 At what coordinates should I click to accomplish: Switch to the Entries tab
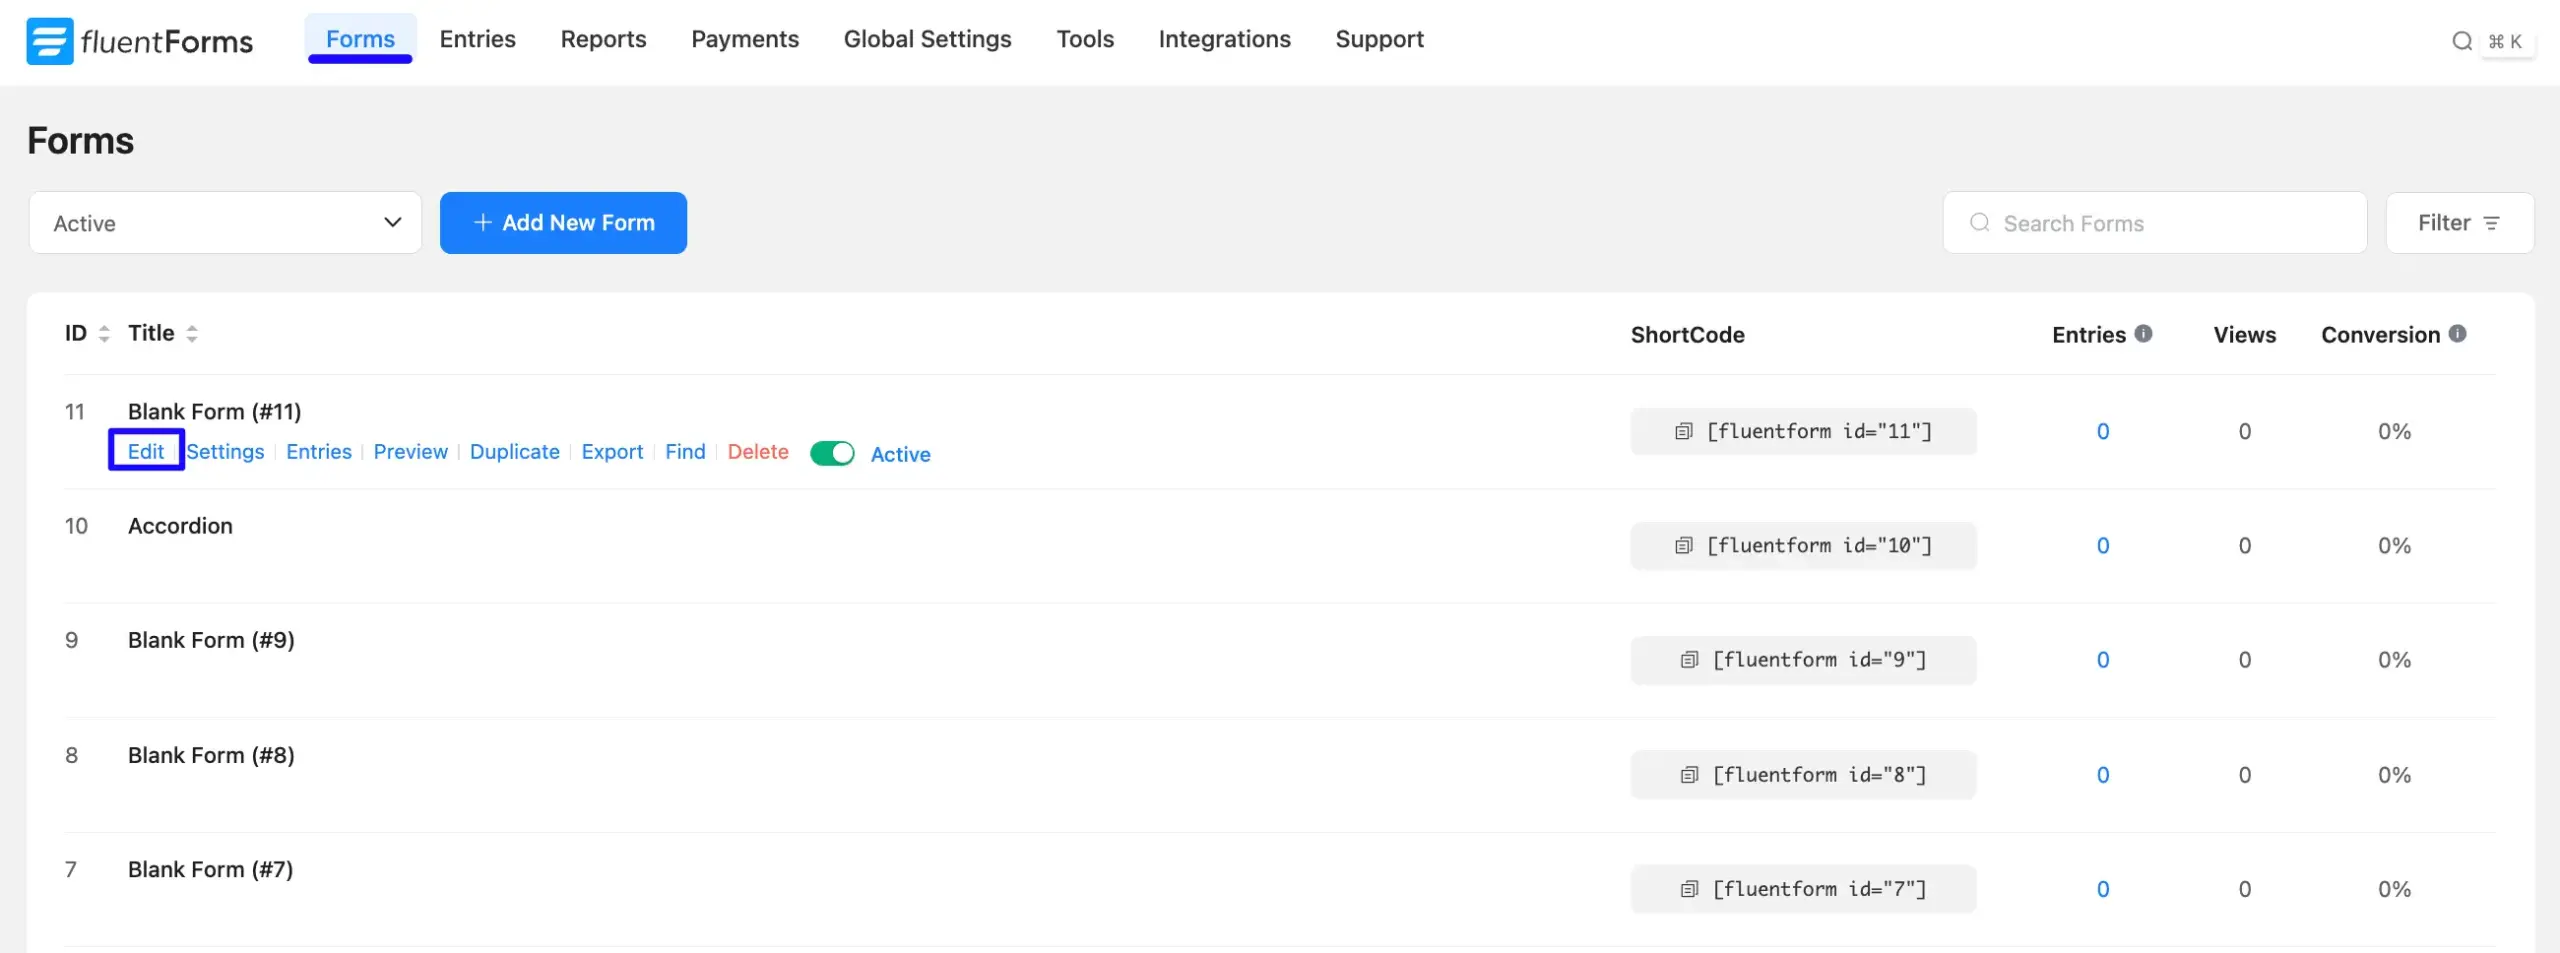pos(477,39)
